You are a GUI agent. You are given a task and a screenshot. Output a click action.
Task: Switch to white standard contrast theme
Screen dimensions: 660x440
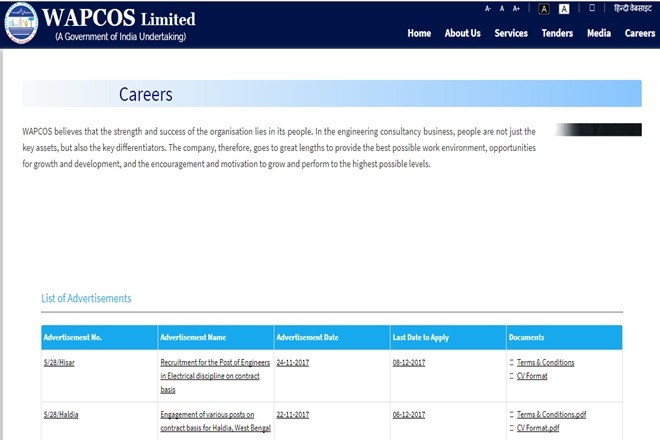pyautogui.click(x=564, y=9)
